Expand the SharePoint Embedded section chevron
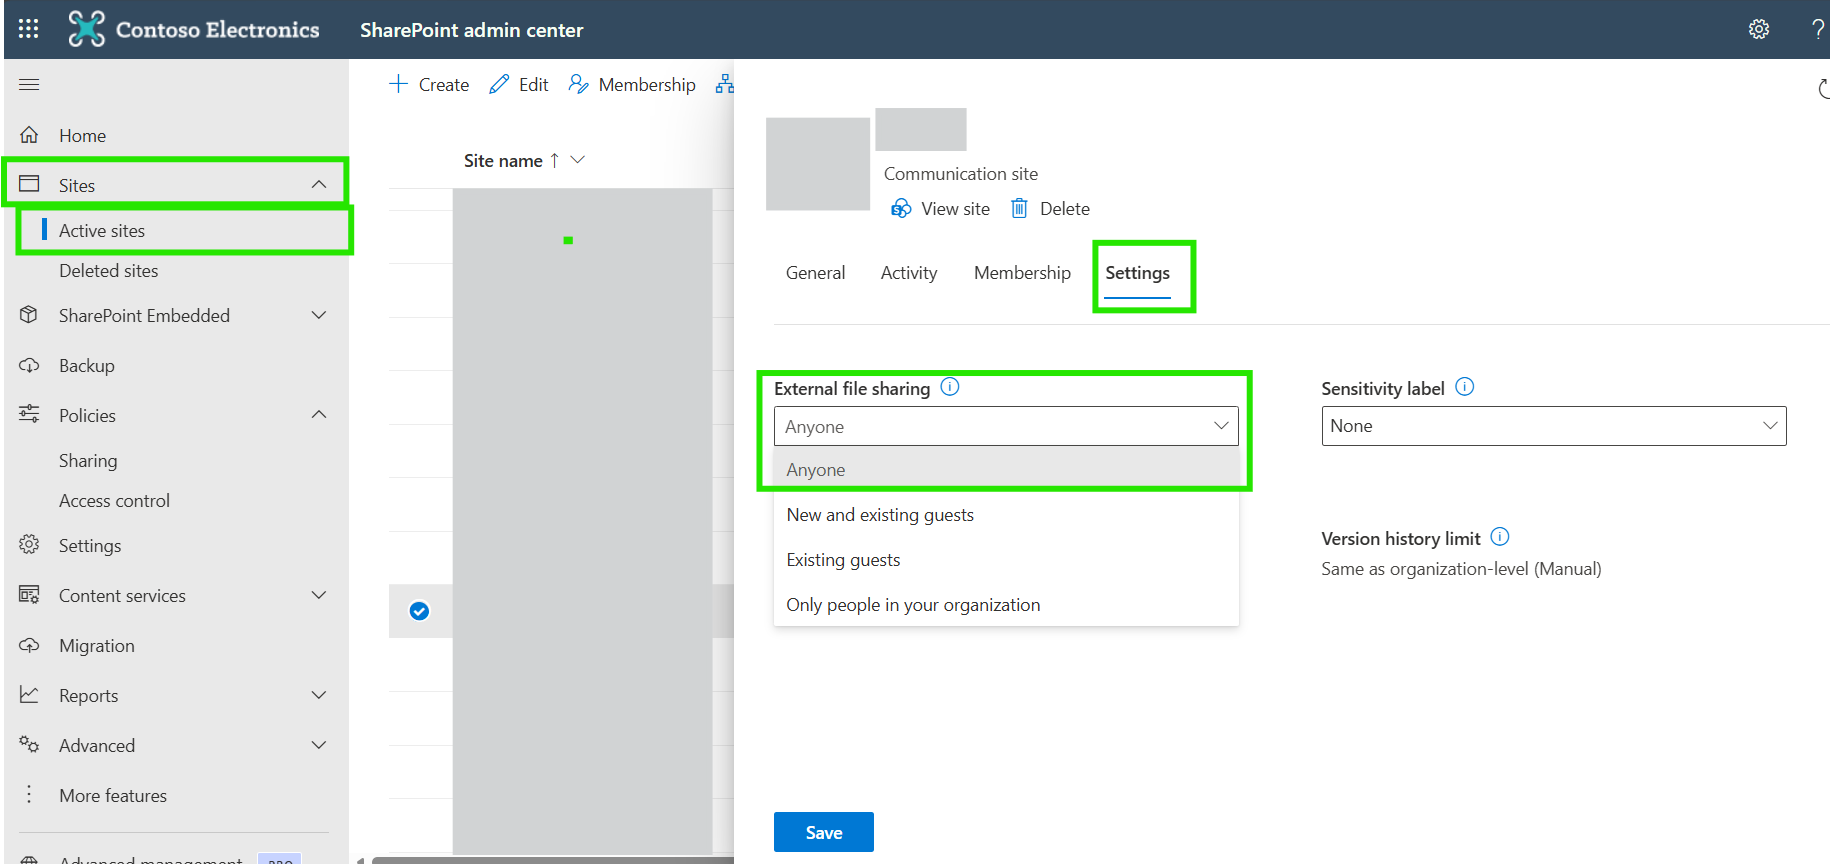The image size is (1830, 864). pyautogui.click(x=319, y=315)
